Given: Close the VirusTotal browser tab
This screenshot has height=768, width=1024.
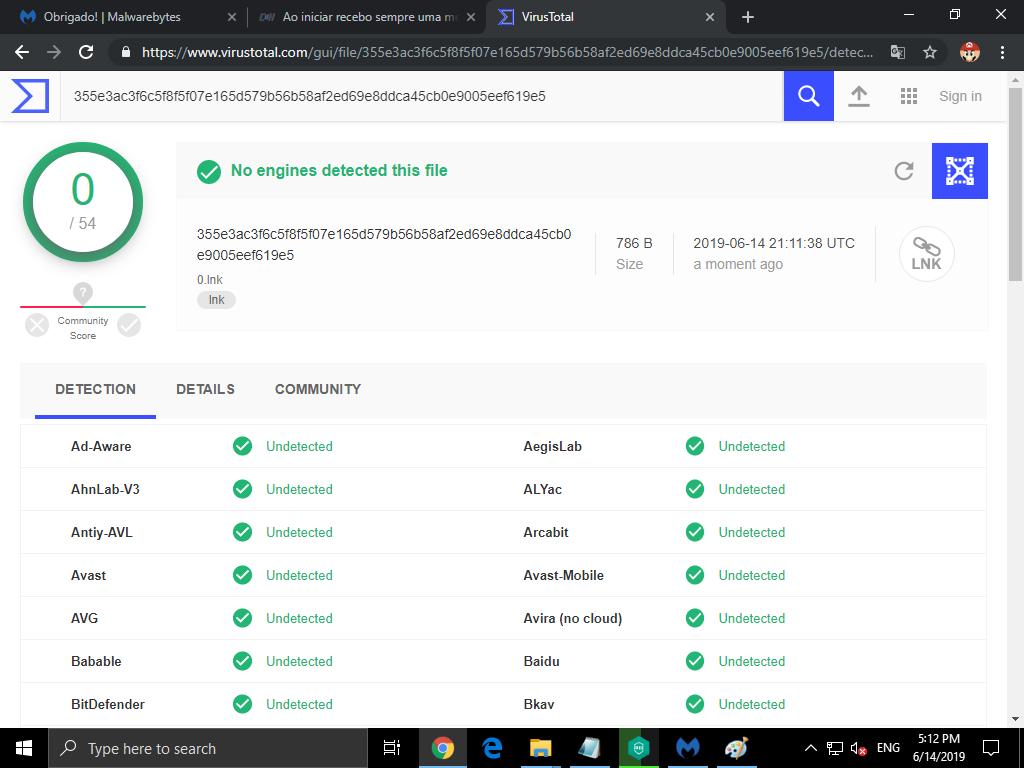Looking at the screenshot, I should (x=710, y=17).
